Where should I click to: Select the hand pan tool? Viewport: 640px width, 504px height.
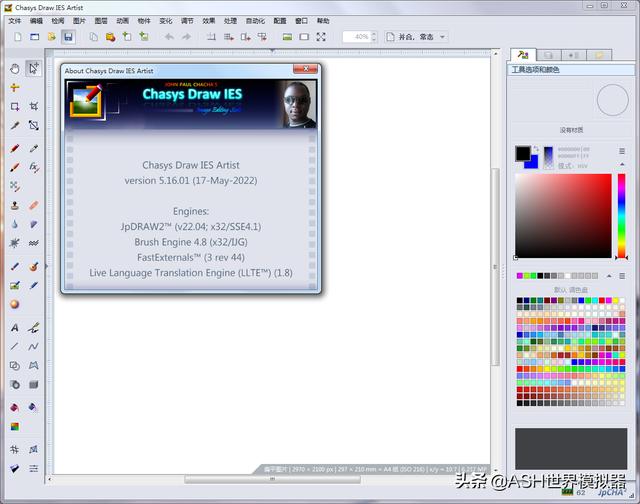pos(15,69)
